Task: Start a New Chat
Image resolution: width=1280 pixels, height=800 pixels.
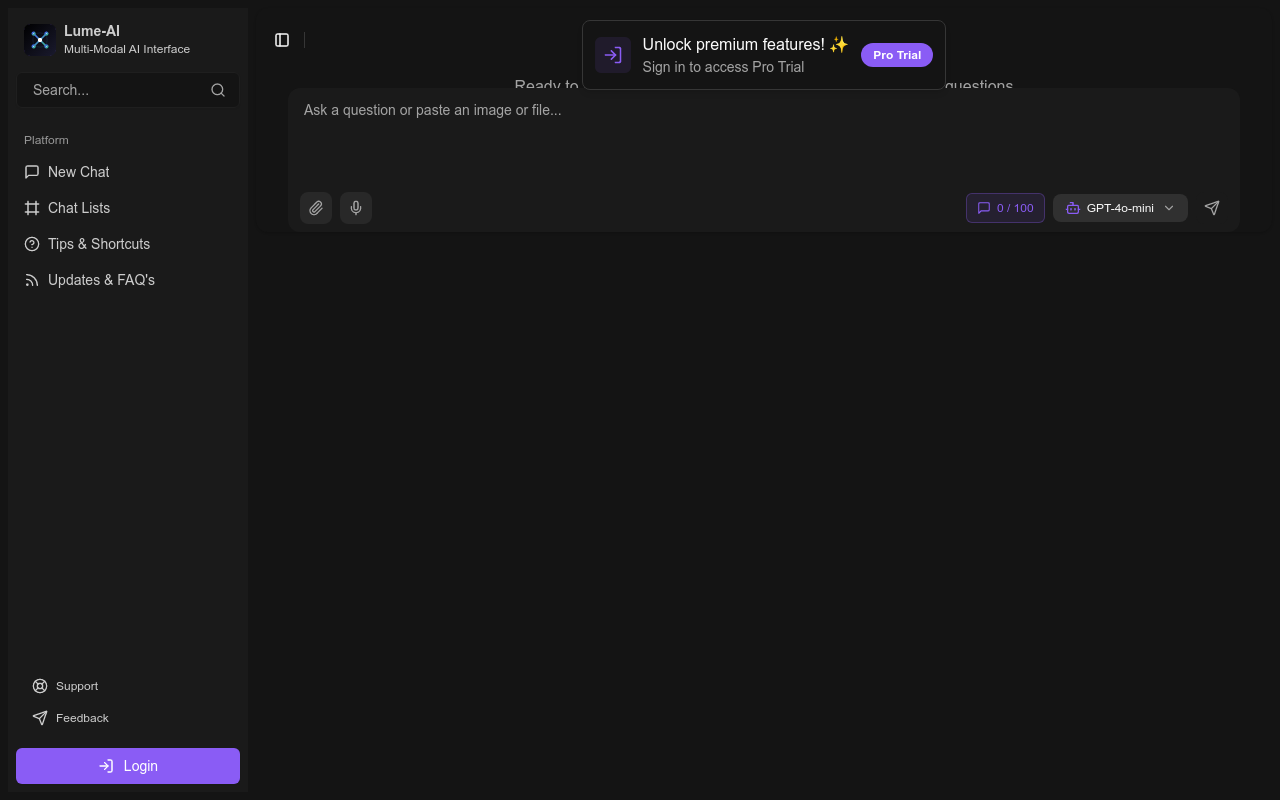Action: pyautogui.click(x=78, y=172)
